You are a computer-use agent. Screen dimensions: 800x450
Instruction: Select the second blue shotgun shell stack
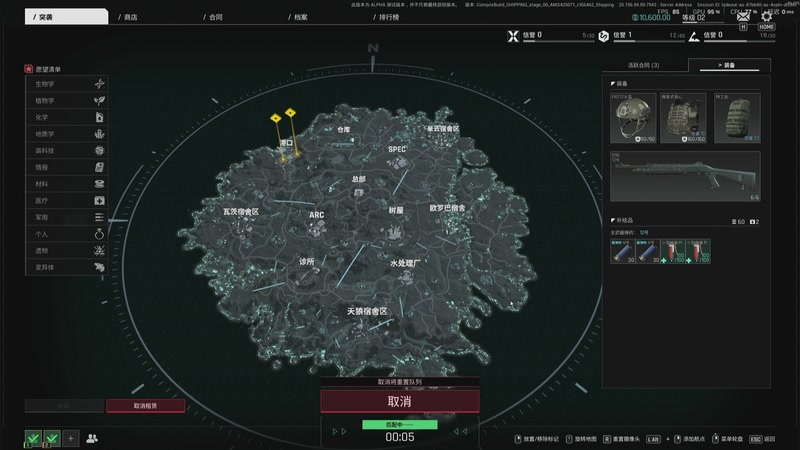pos(647,251)
